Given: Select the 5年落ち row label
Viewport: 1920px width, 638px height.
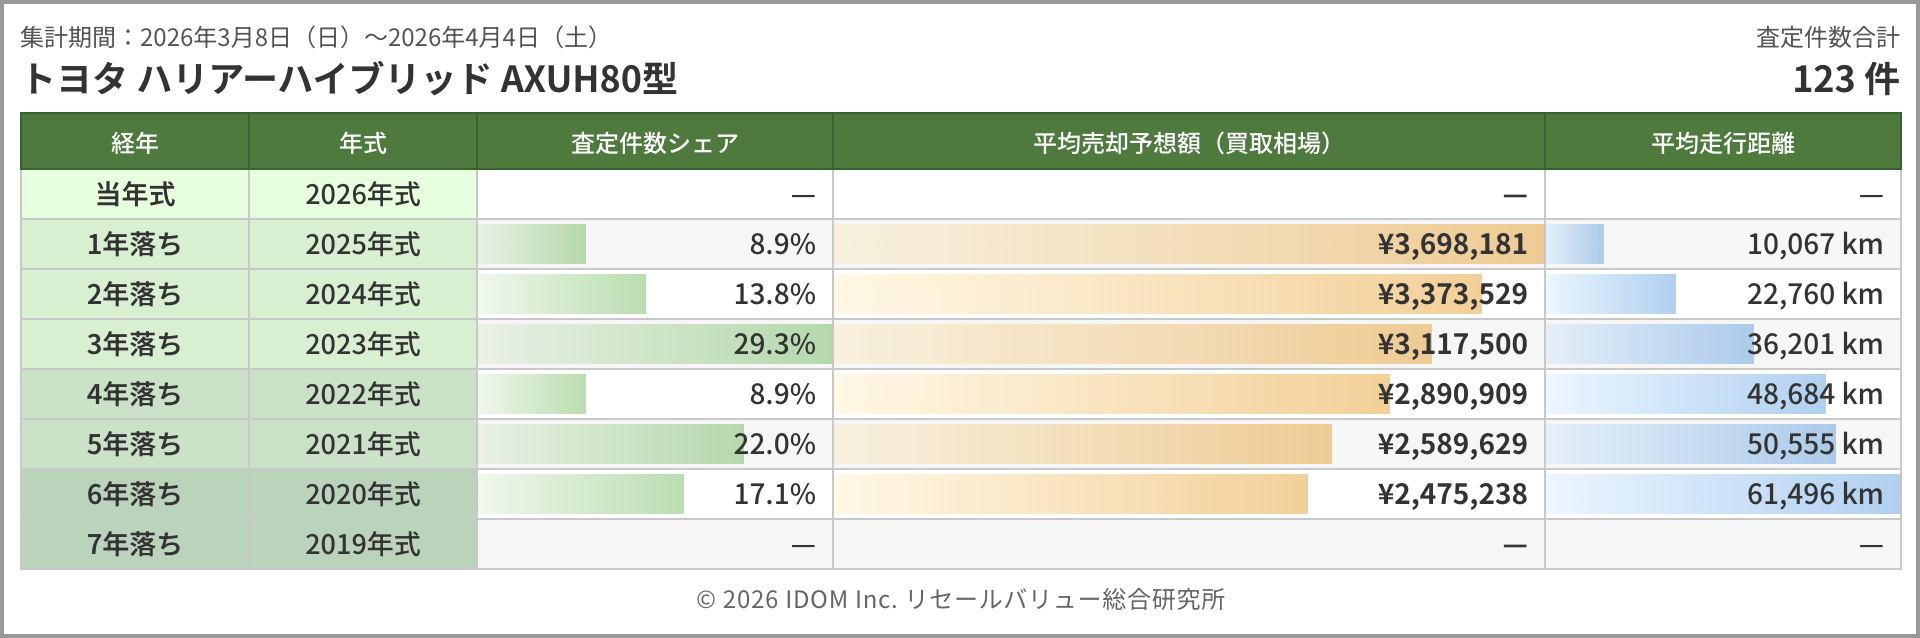Looking at the screenshot, I should point(134,444).
